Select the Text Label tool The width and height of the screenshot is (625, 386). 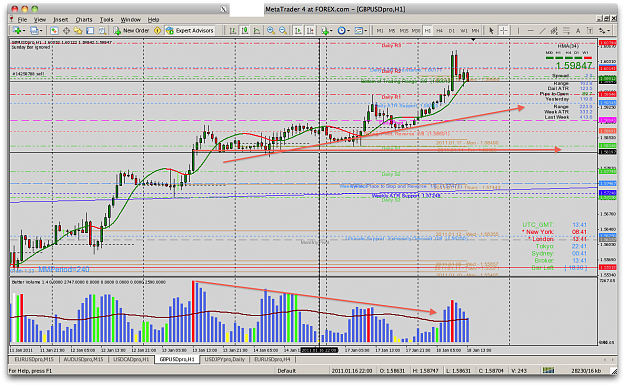(590, 30)
